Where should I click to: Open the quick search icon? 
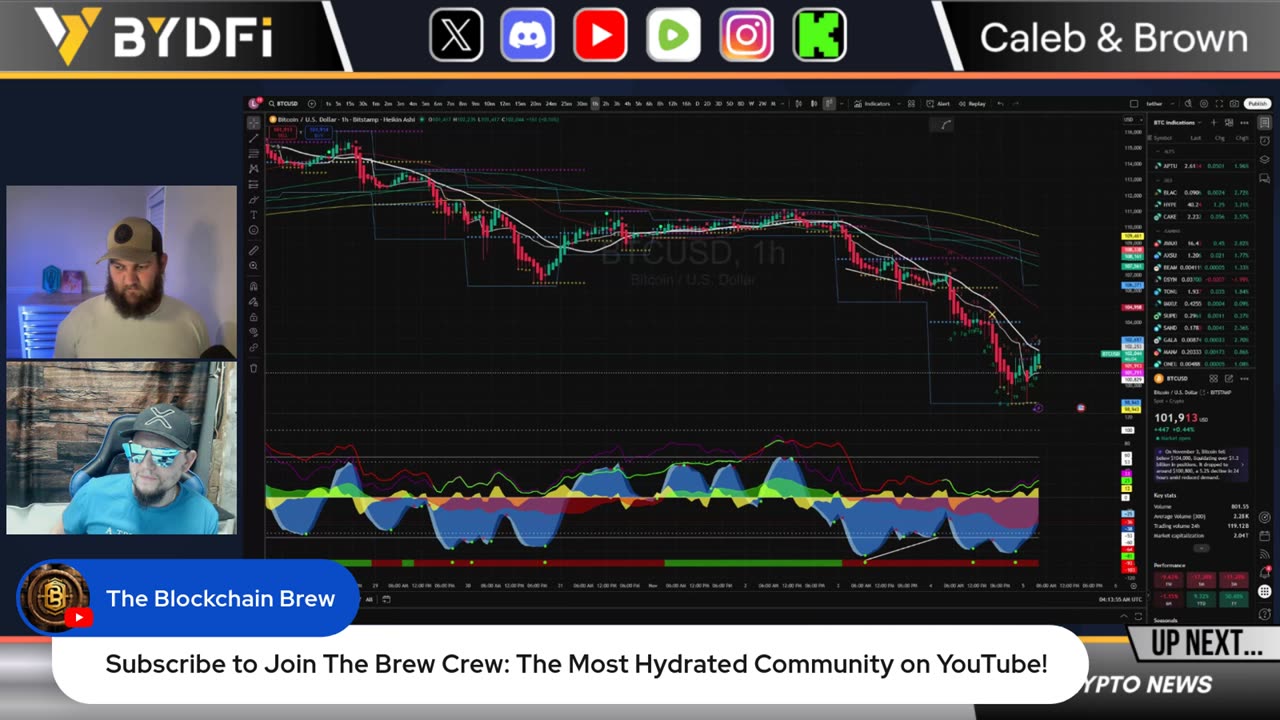pos(1188,103)
